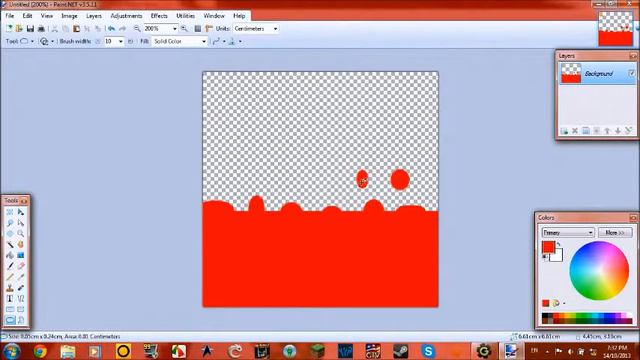
Task: Open the File menu
Action: pyautogui.click(x=10, y=16)
